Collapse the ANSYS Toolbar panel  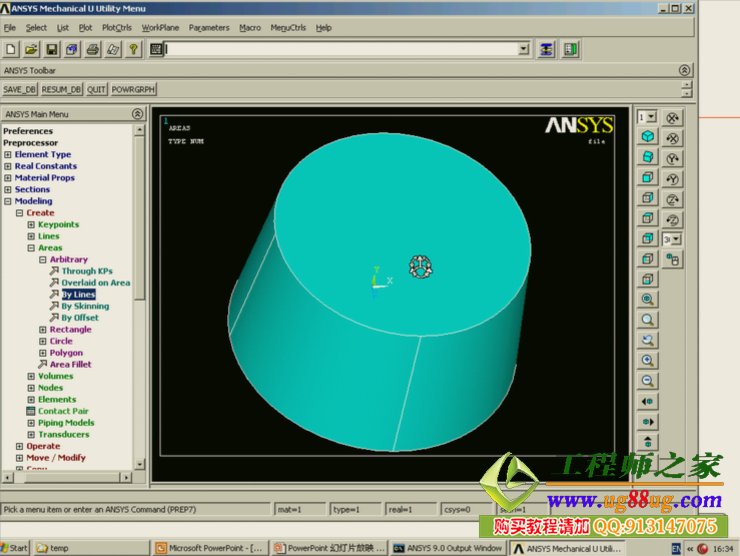pyautogui.click(x=684, y=70)
